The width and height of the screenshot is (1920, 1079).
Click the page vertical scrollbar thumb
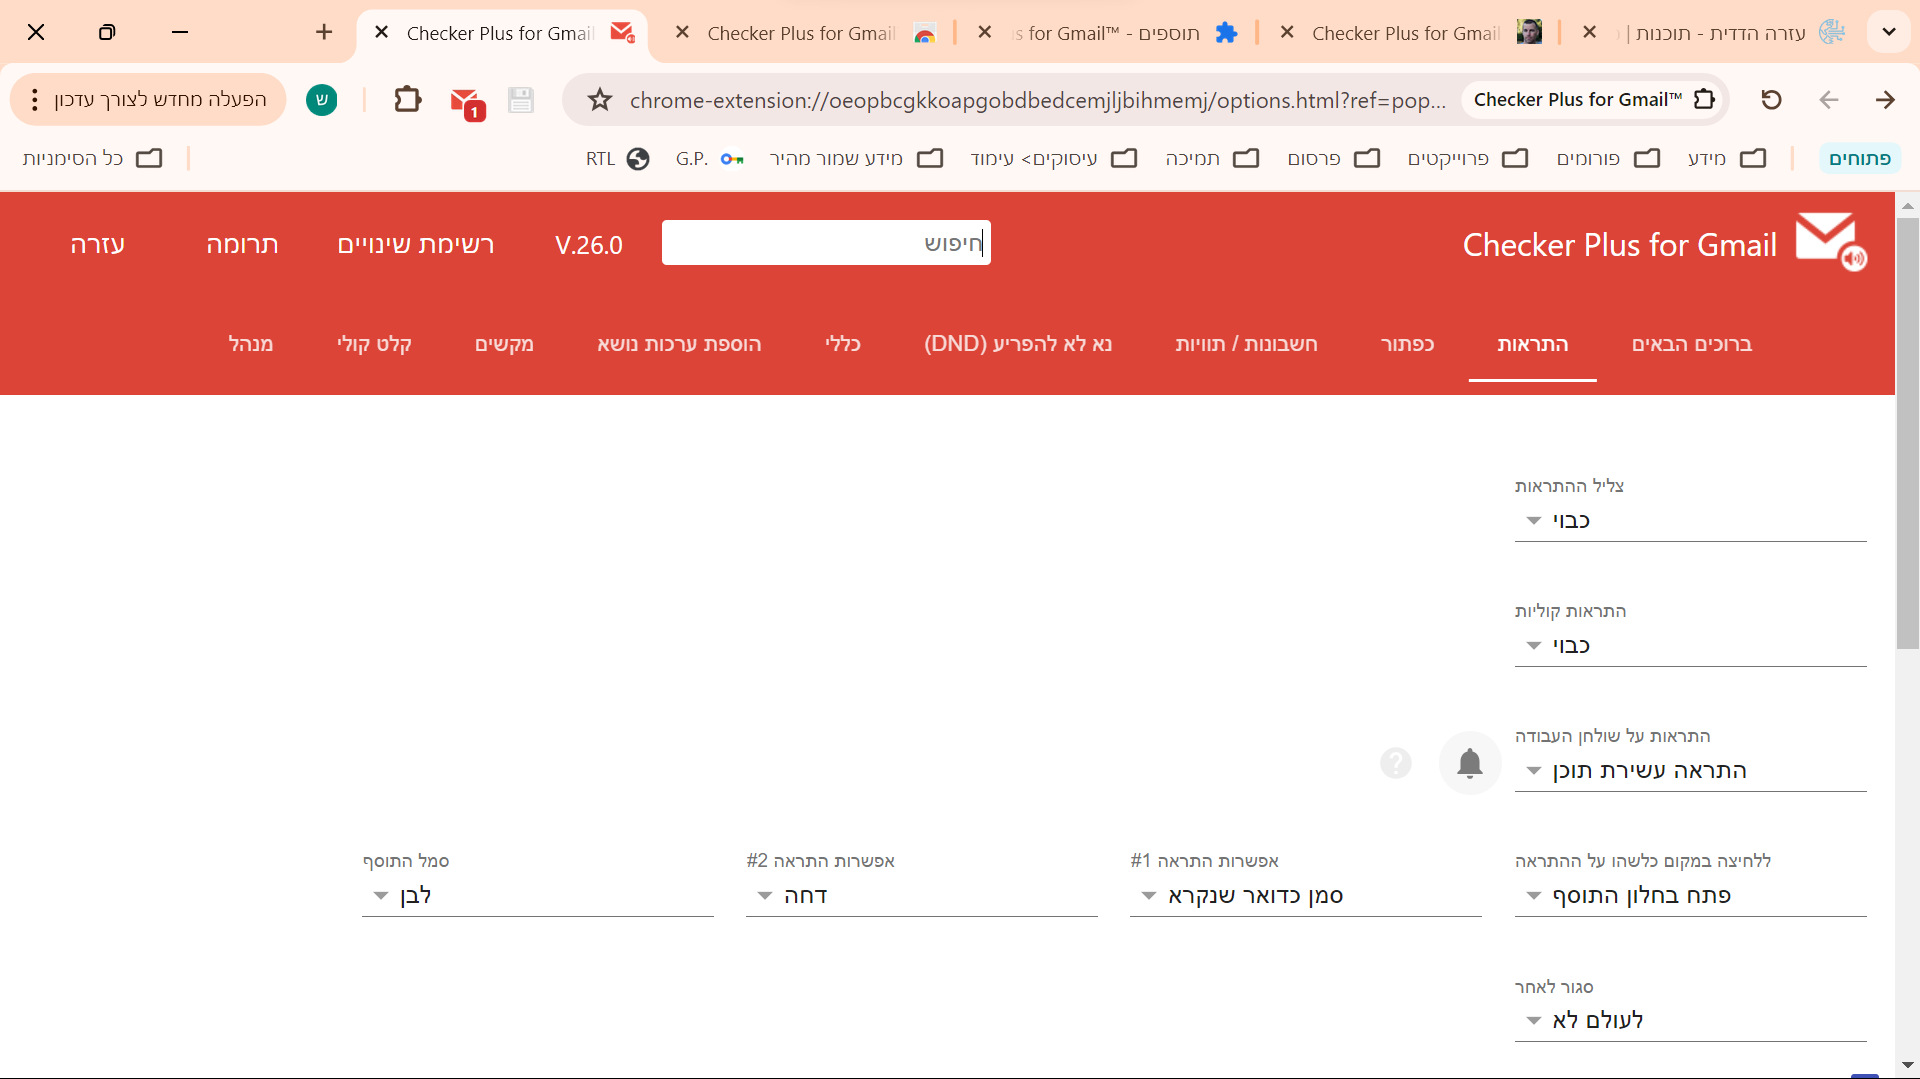[x=1907, y=433]
